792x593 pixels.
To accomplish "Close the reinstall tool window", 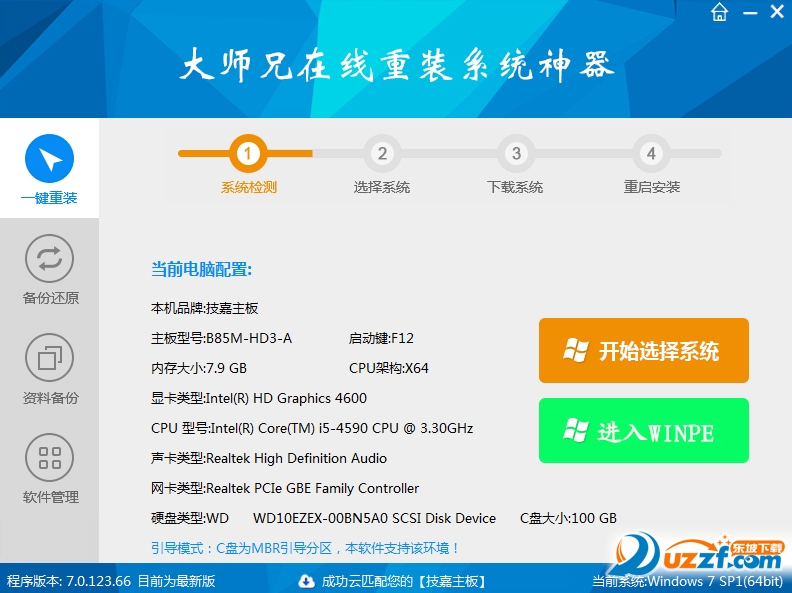I will (x=777, y=11).
